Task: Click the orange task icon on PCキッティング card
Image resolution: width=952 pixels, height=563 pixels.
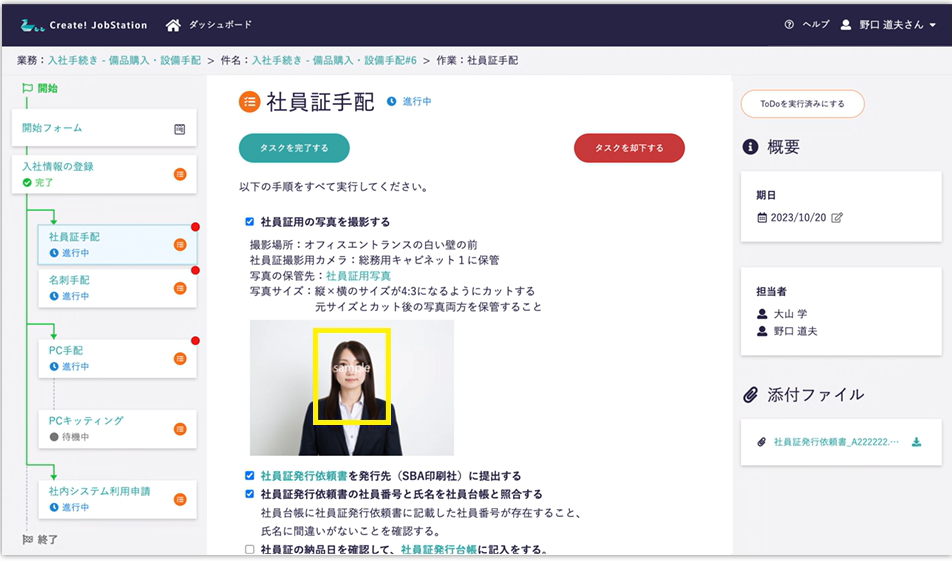Action: (180, 429)
